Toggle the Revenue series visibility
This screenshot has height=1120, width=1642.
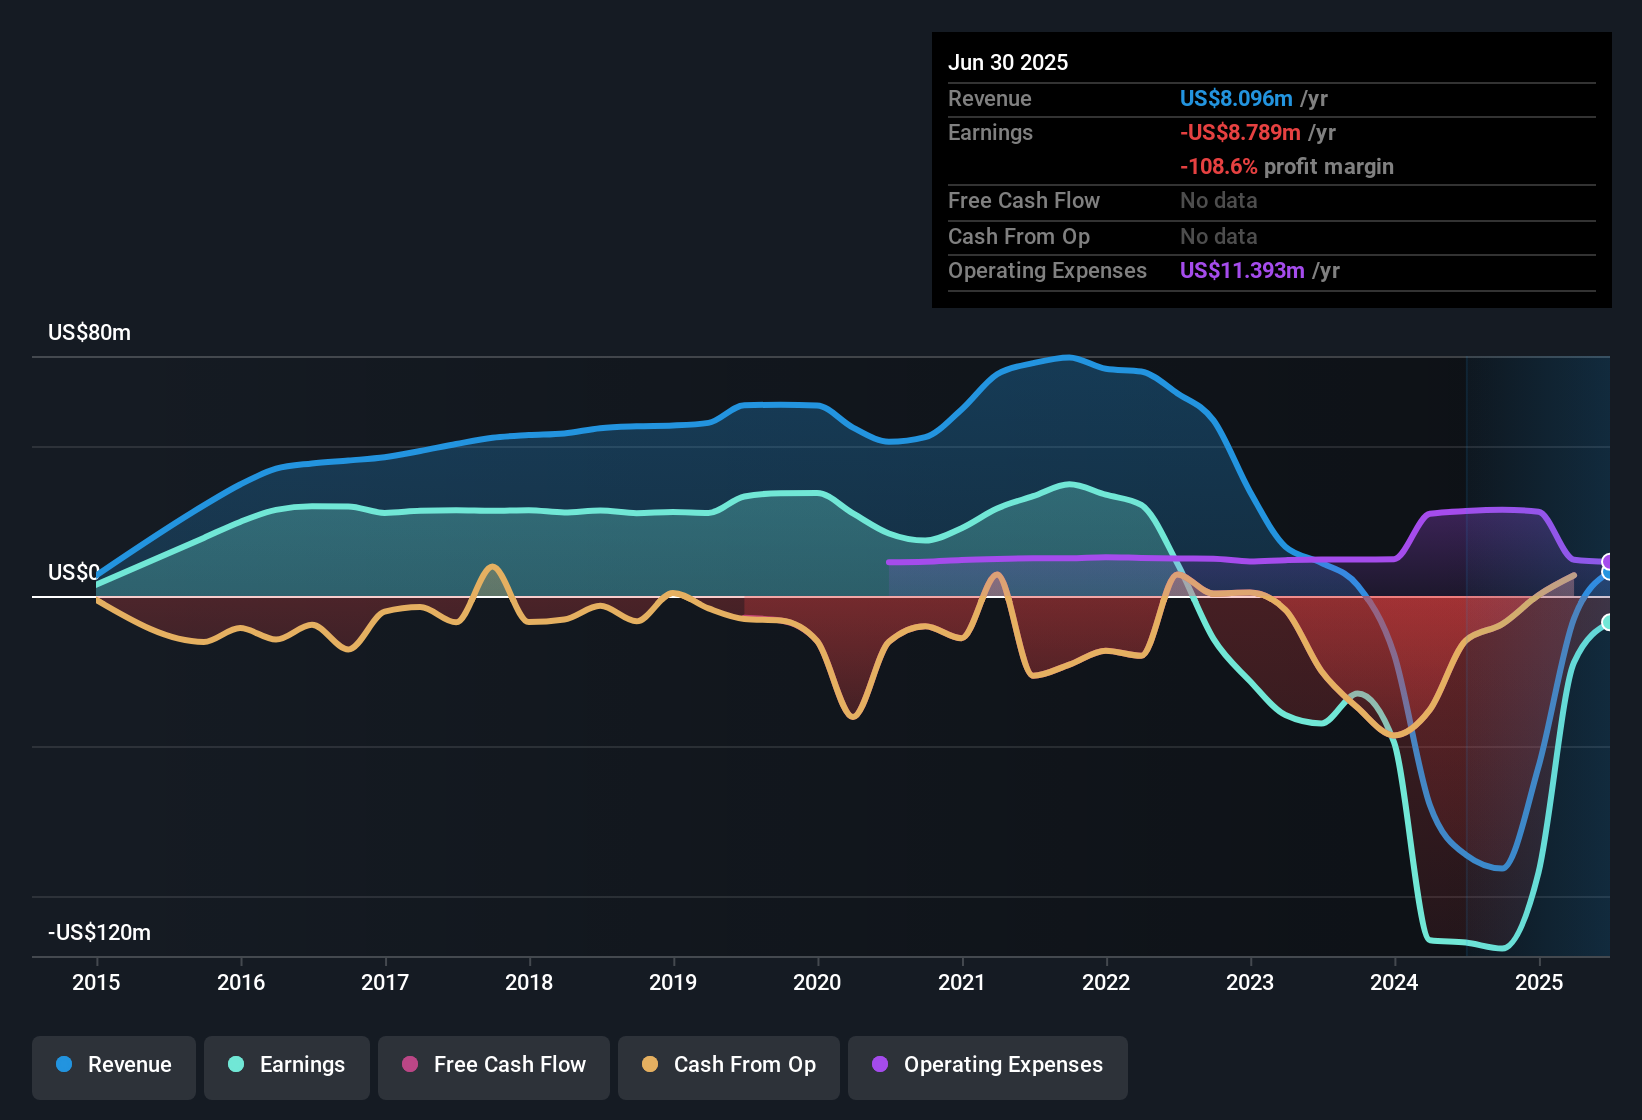point(113,1065)
